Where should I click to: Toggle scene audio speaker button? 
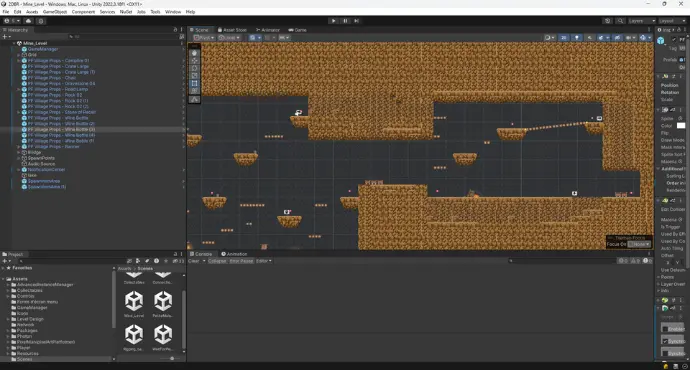[590, 38]
